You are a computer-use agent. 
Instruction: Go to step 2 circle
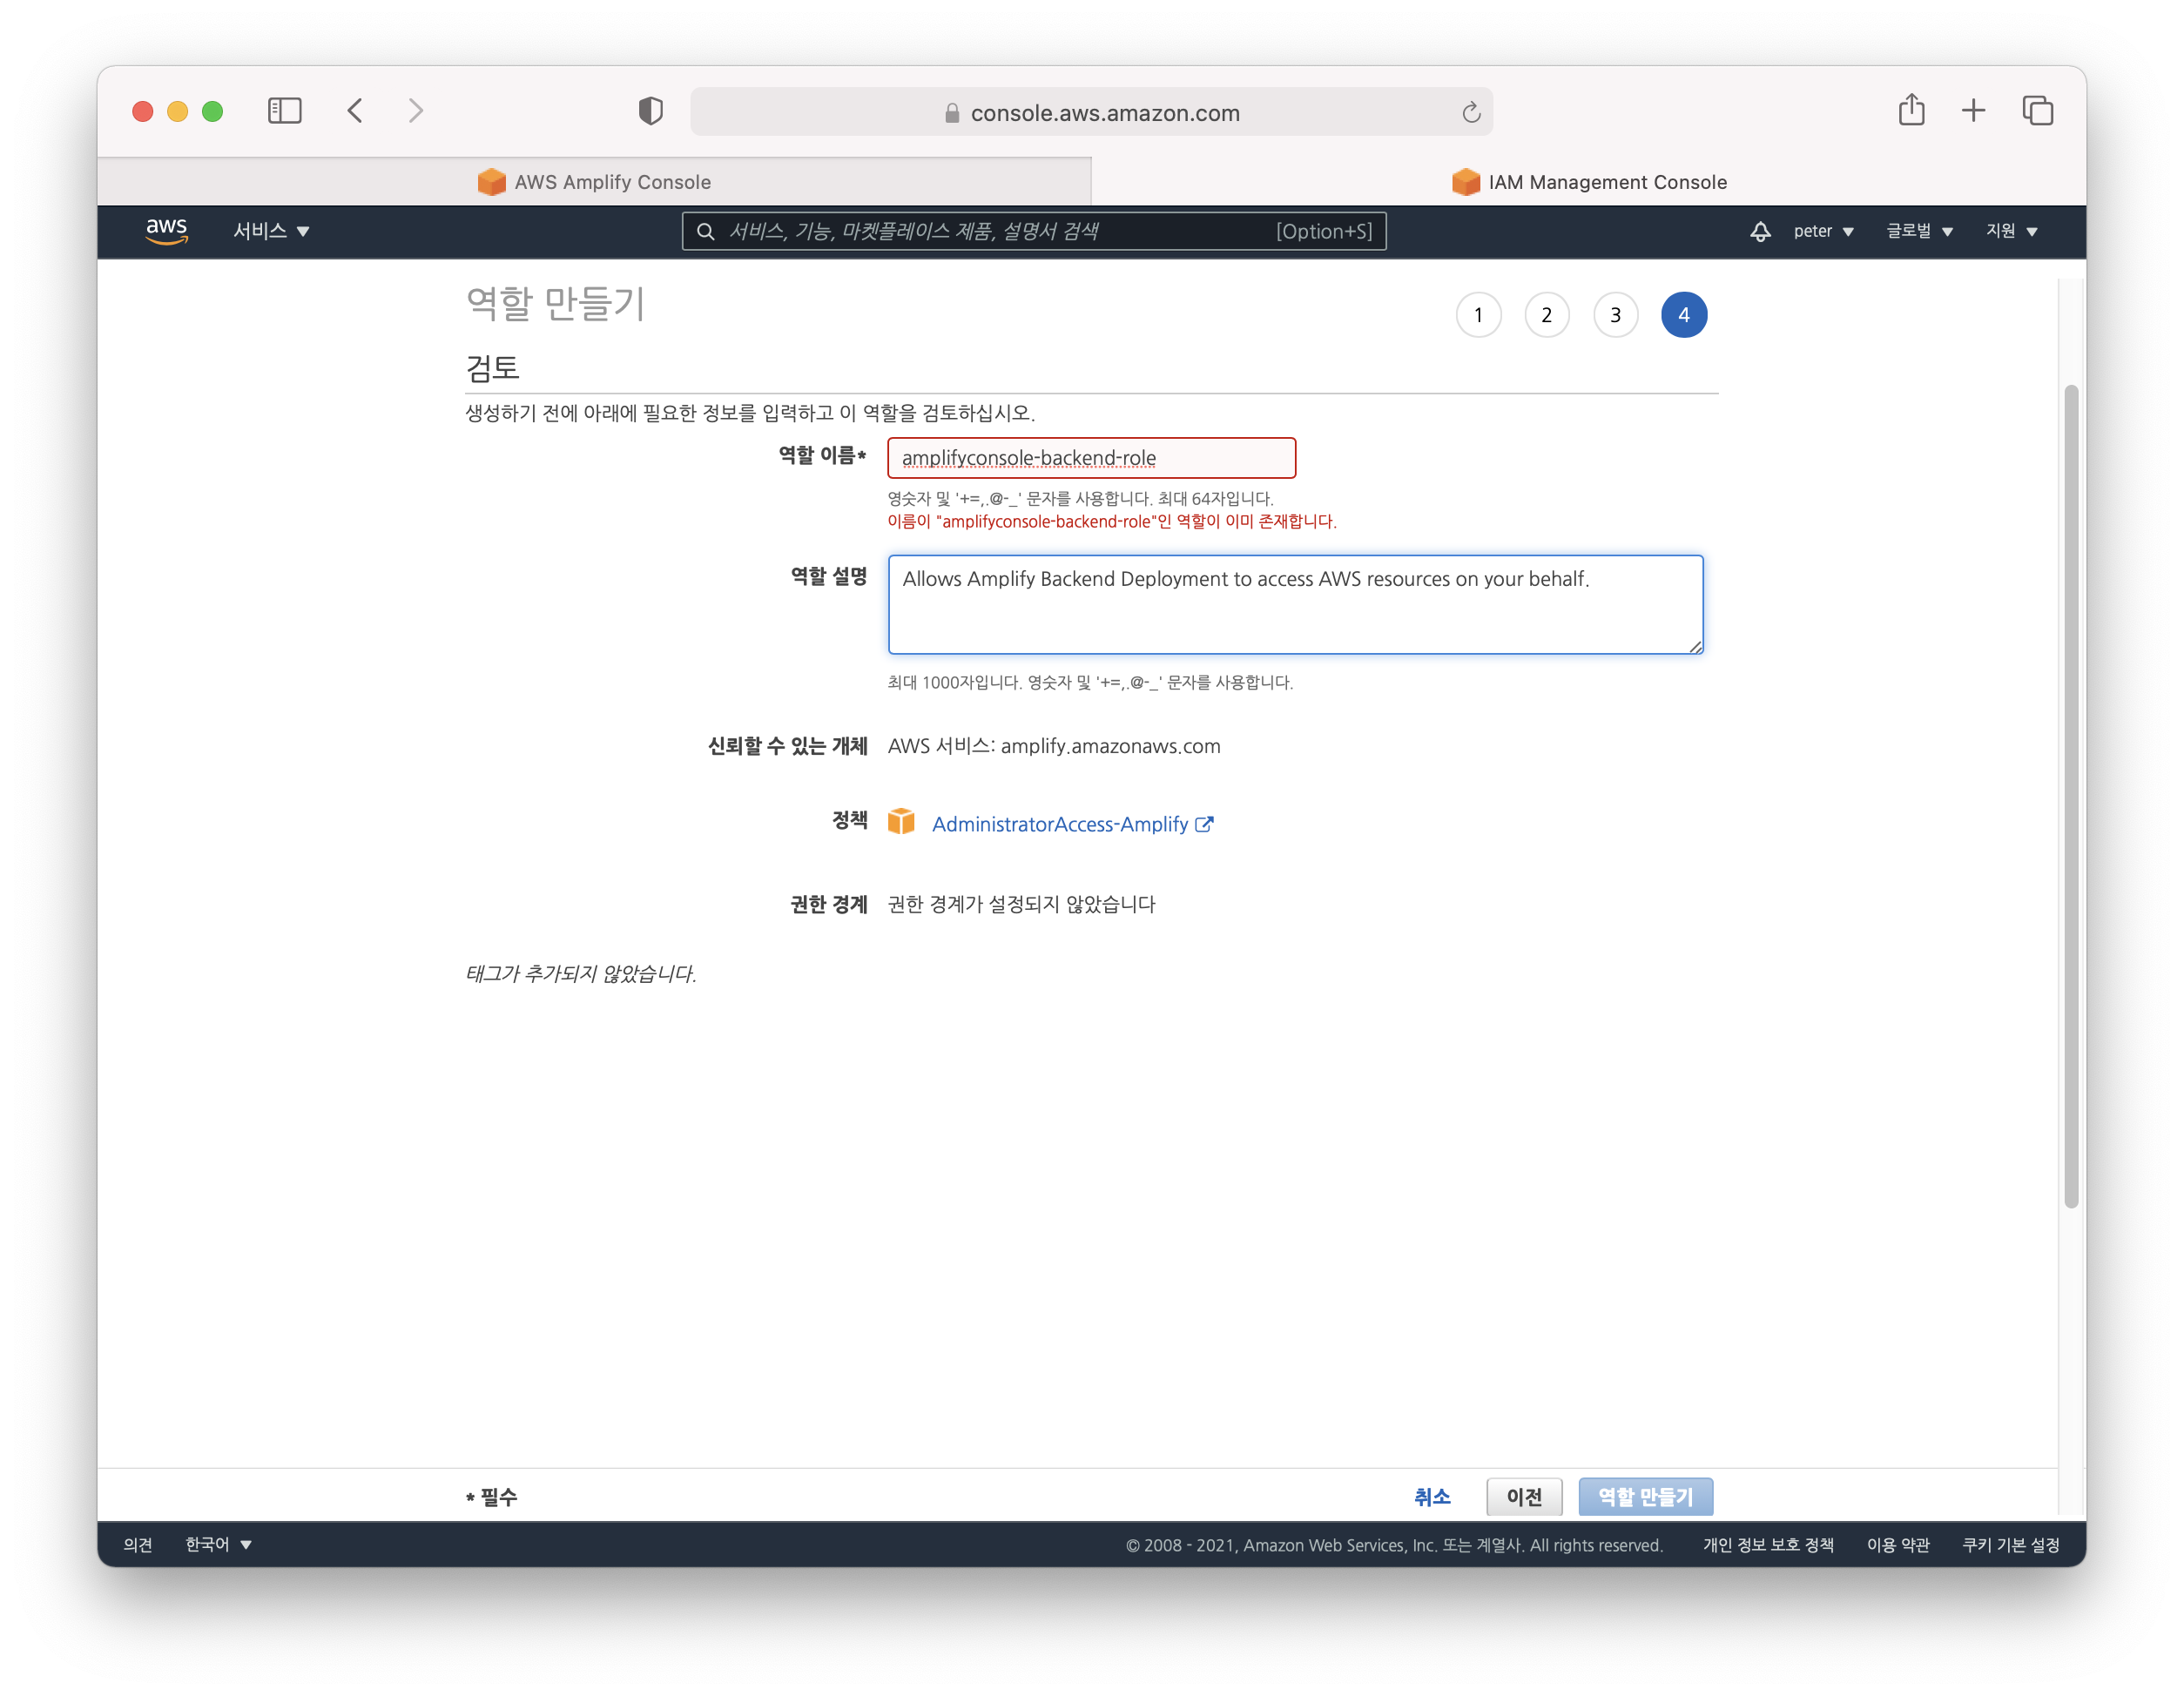point(1546,315)
